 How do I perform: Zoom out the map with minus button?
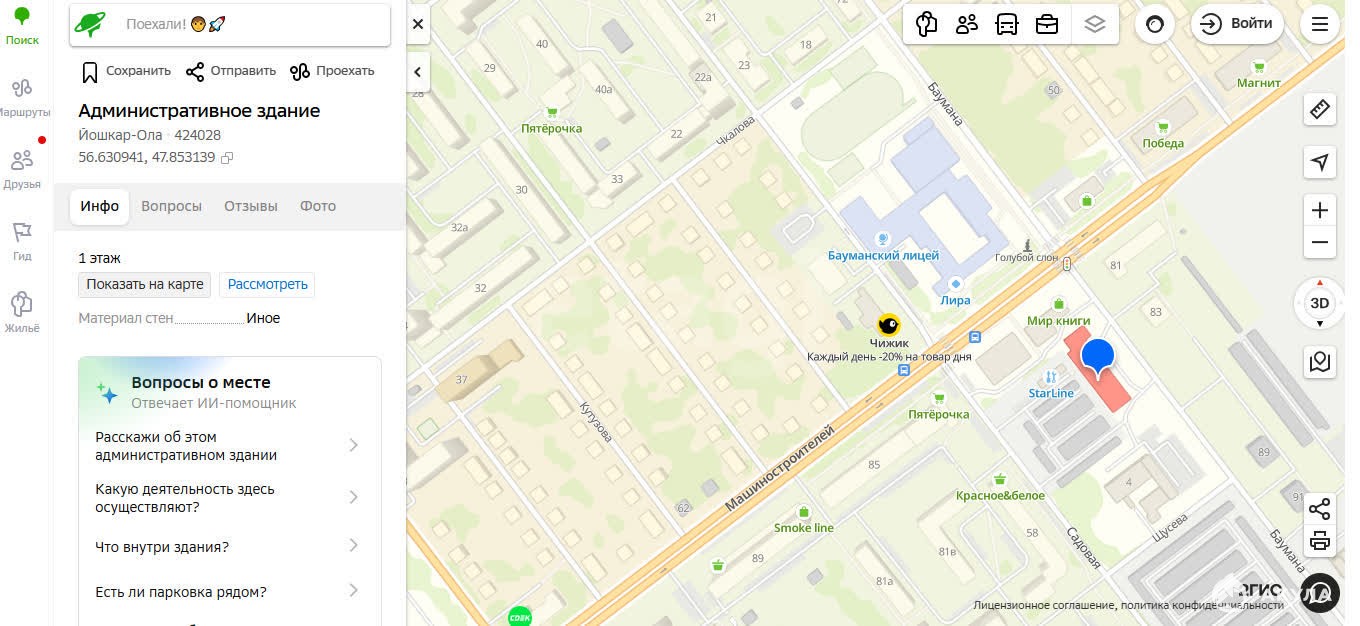pos(1320,243)
